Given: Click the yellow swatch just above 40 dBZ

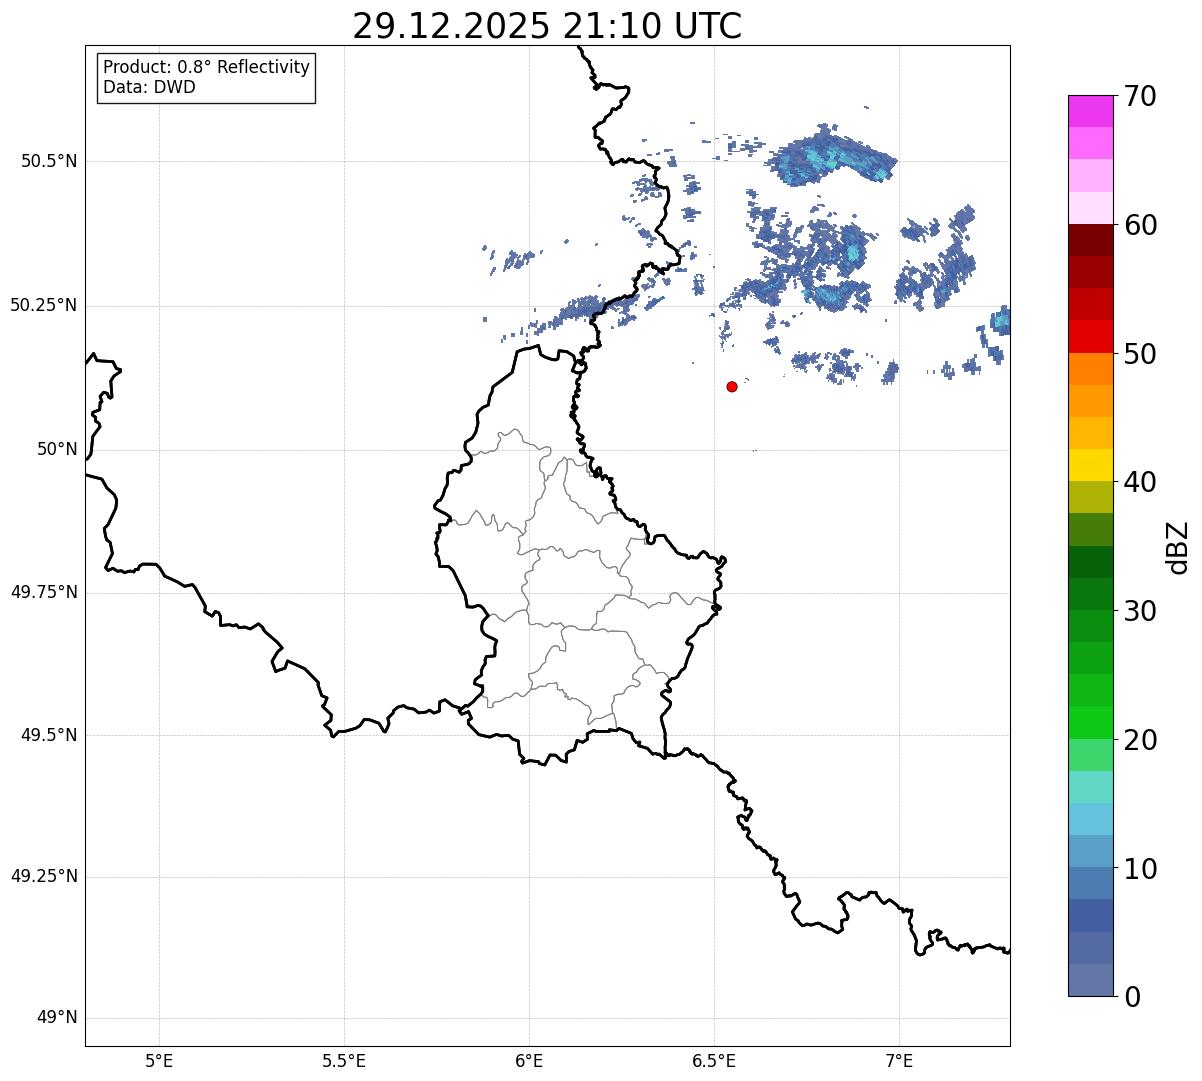Looking at the screenshot, I should coord(1091,465).
